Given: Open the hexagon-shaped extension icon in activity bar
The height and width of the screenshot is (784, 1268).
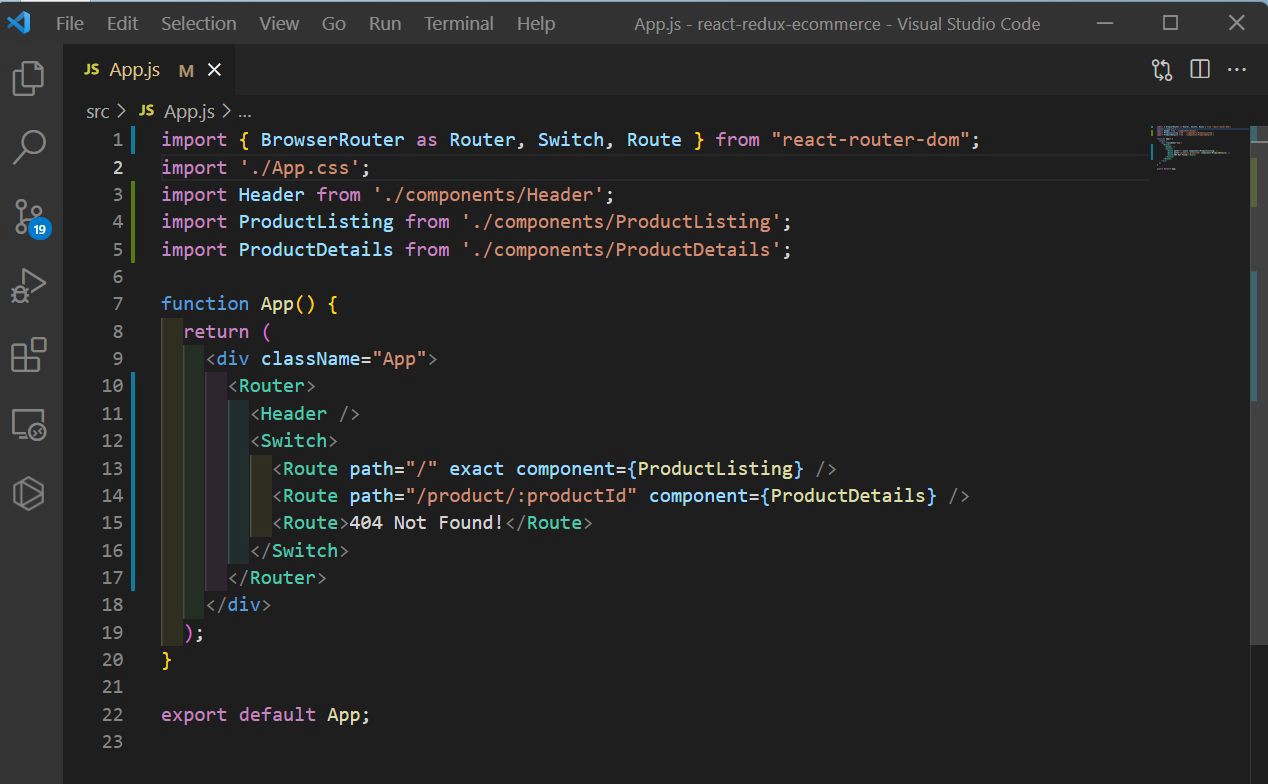Looking at the screenshot, I should point(28,493).
